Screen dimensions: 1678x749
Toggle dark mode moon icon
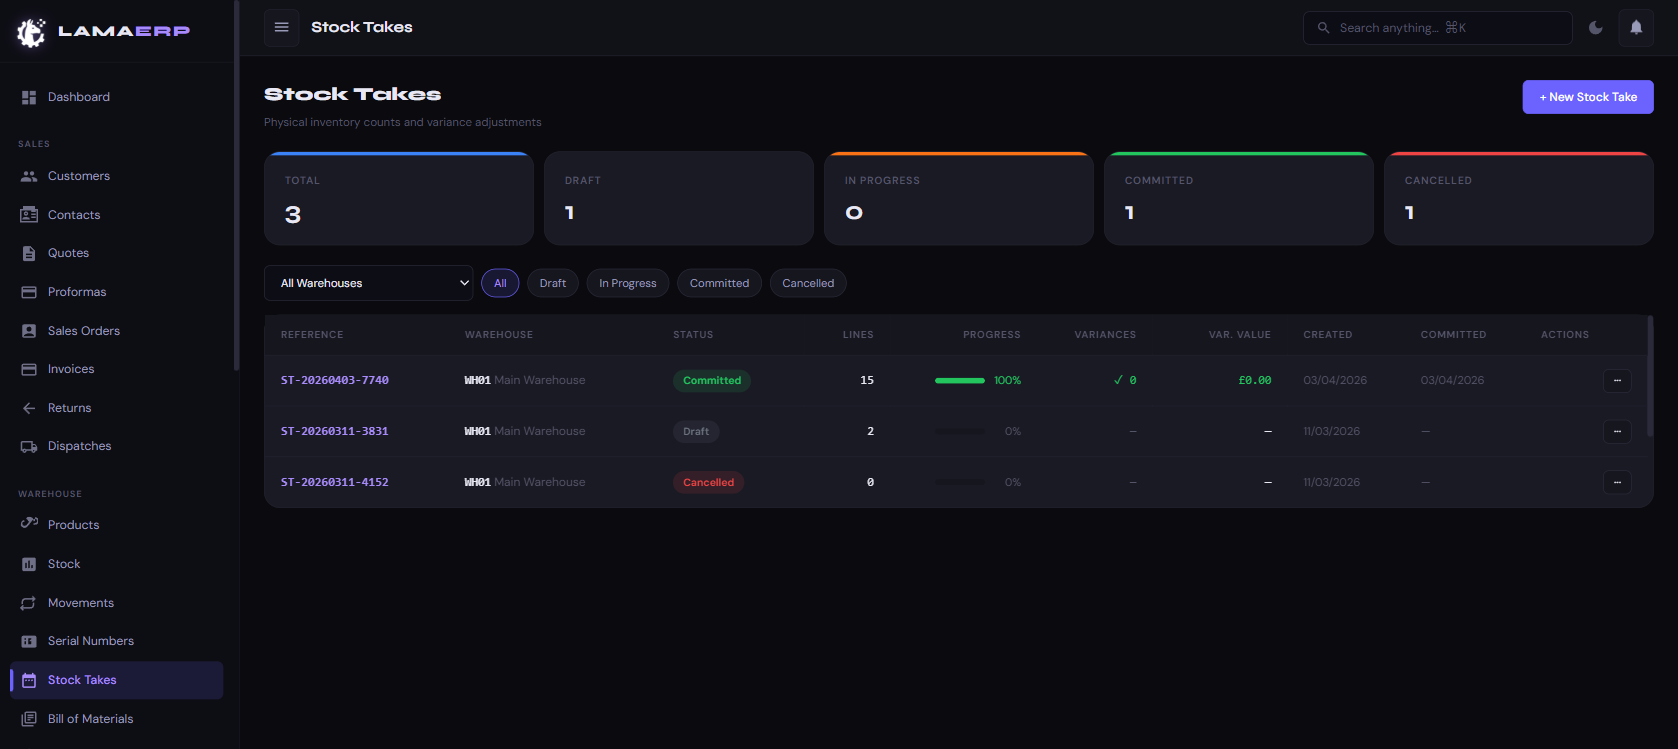1595,27
